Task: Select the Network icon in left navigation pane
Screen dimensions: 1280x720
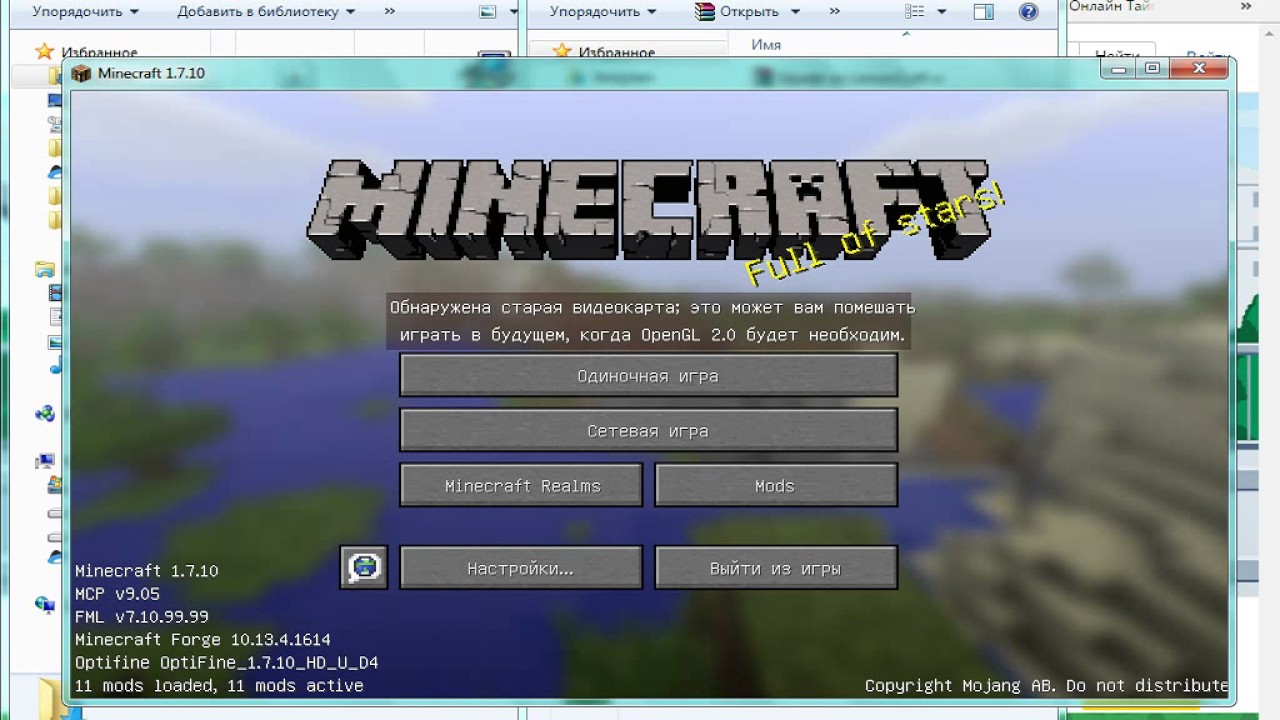Action: pos(44,604)
